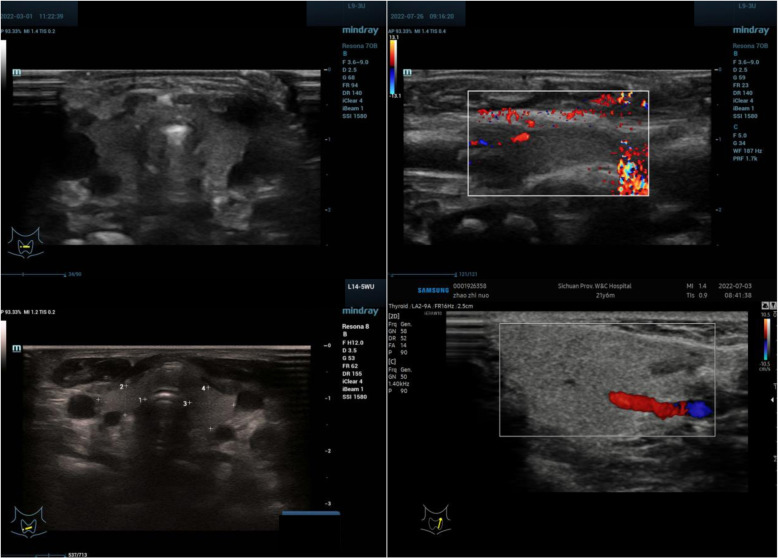Click the 'Resona 8' model label
This screenshot has height=558, width=778.
tap(355, 326)
